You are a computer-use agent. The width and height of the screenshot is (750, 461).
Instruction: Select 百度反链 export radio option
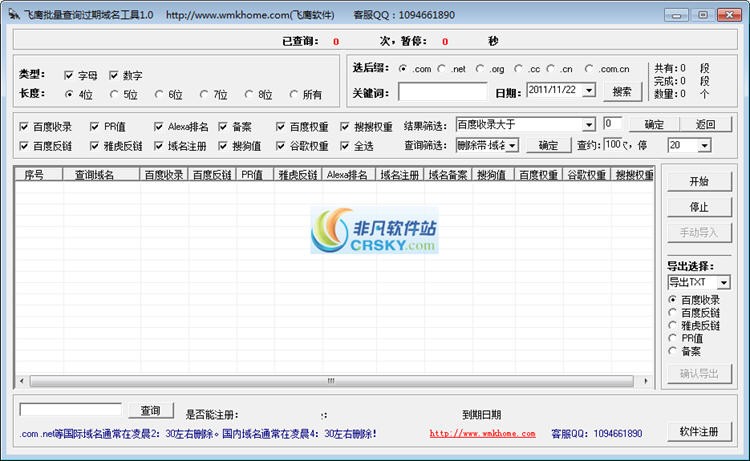click(672, 313)
